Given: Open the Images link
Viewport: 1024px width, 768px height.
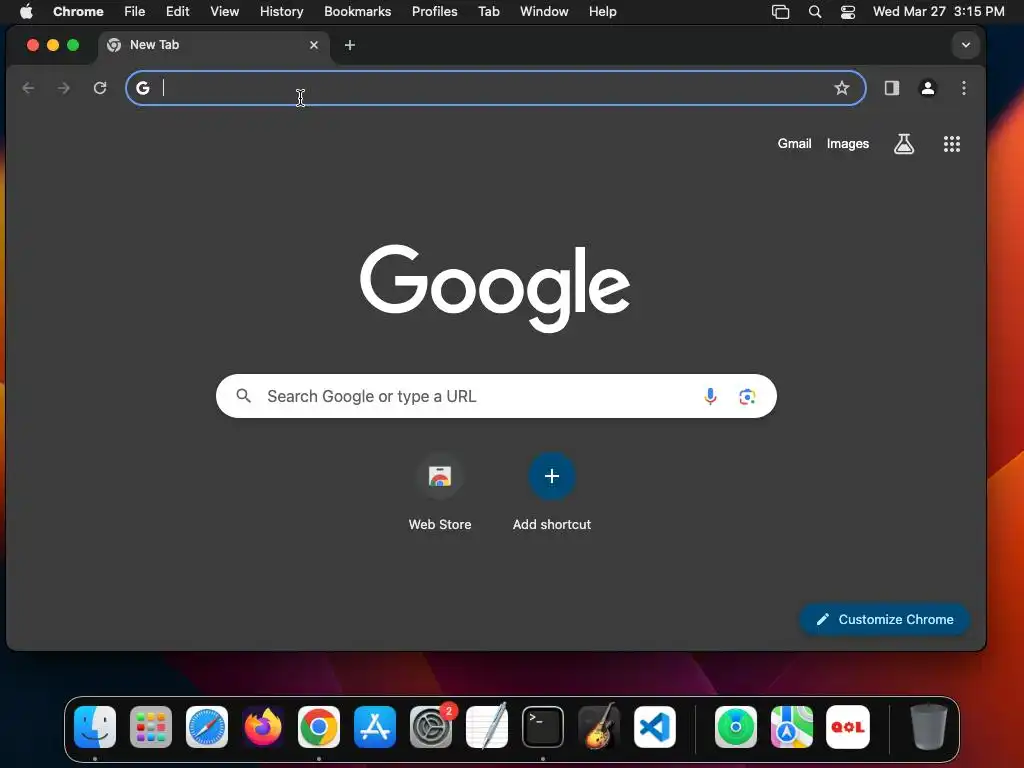Looking at the screenshot, I should pos(848,144).
